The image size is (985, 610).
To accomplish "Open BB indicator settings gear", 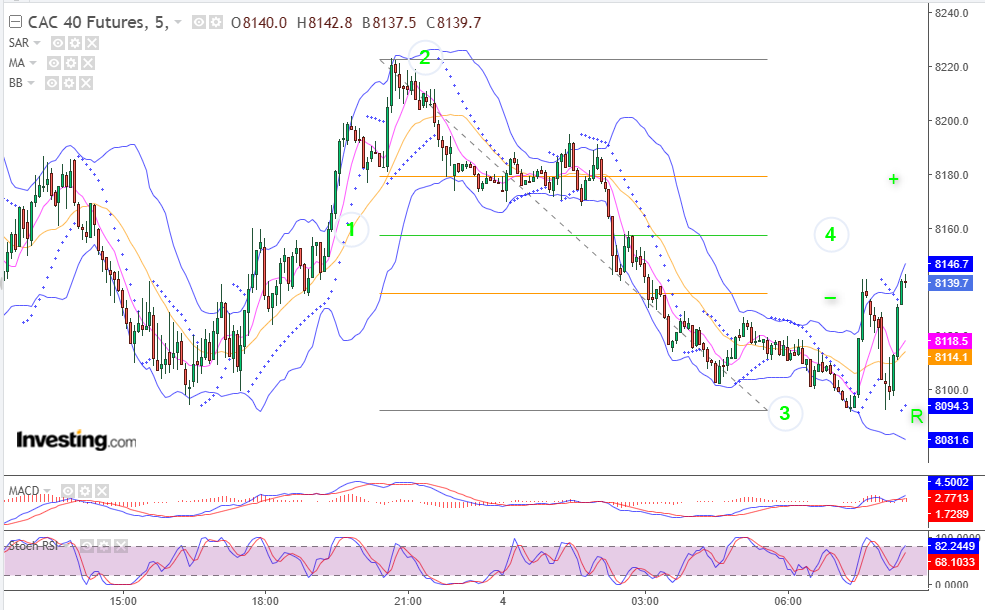I will 69,83.
